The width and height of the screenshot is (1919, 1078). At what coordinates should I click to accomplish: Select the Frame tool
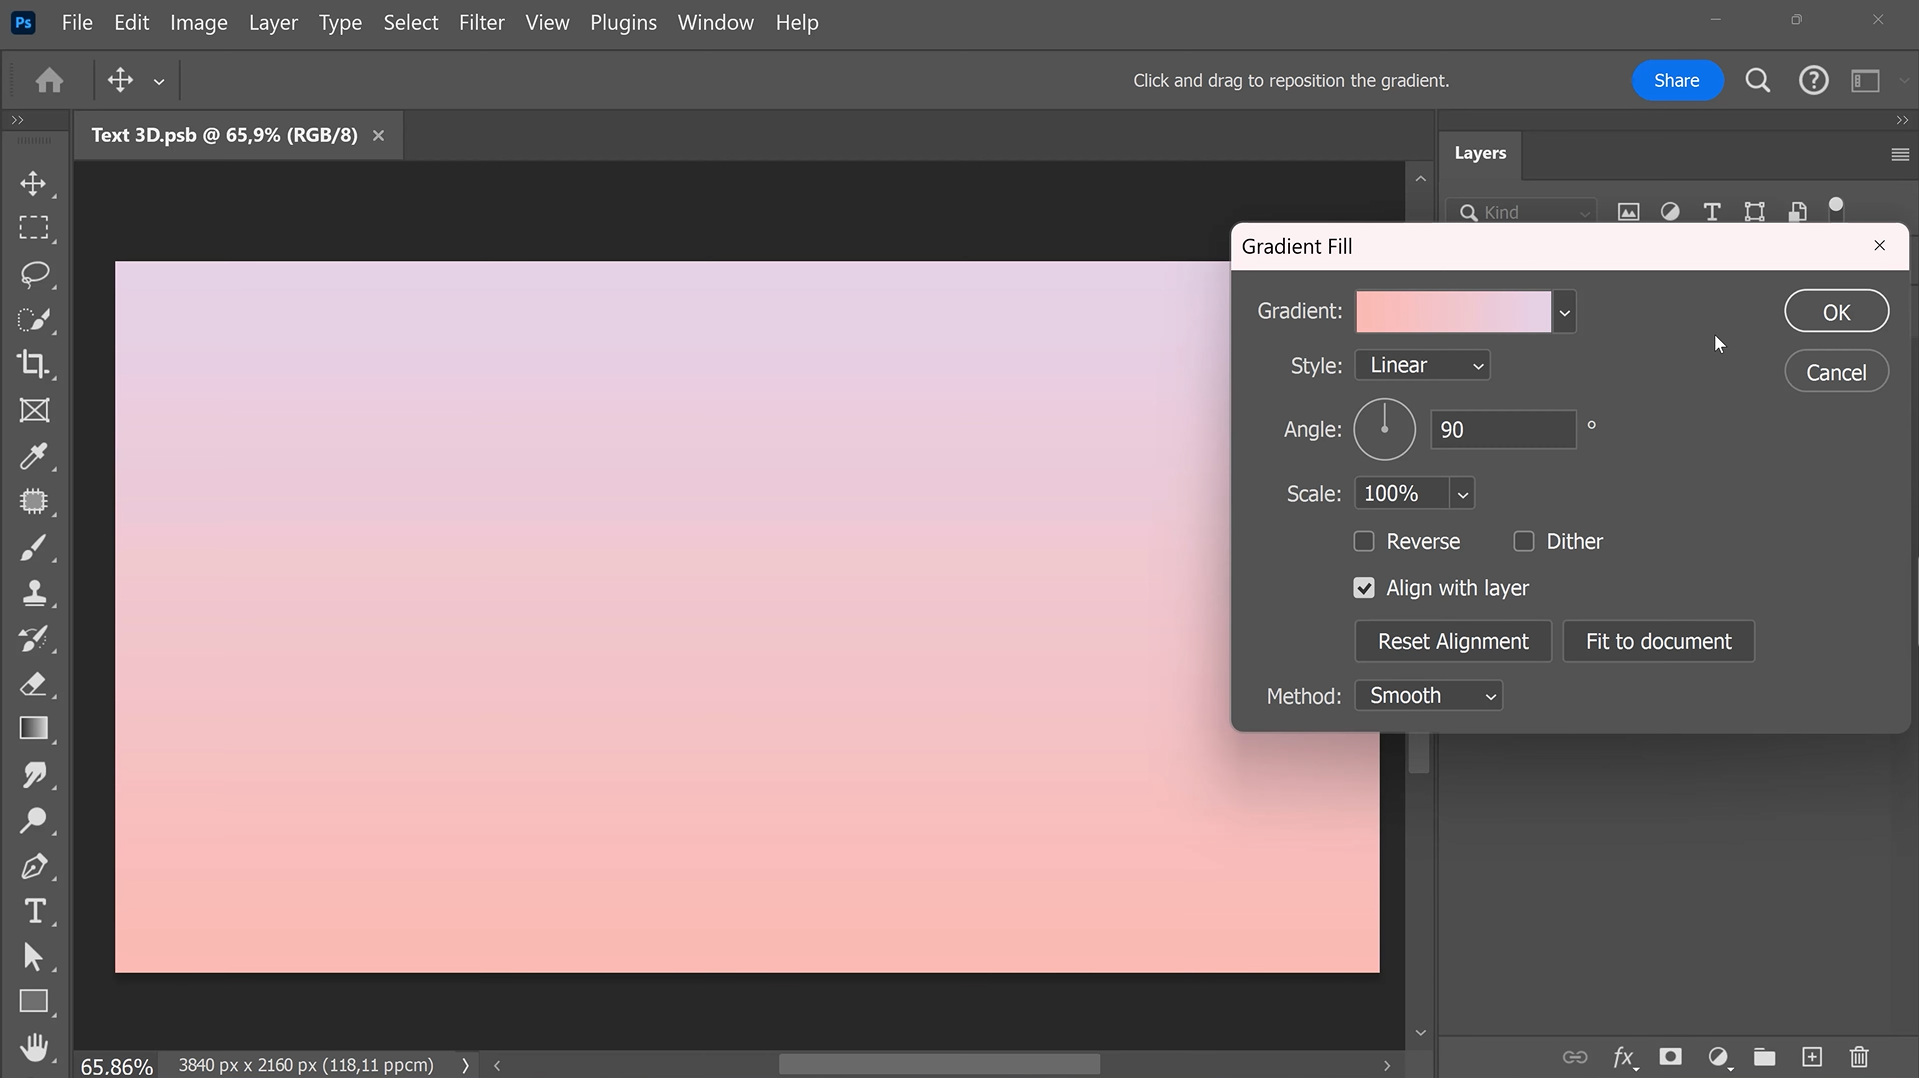[x=34, y=410]
